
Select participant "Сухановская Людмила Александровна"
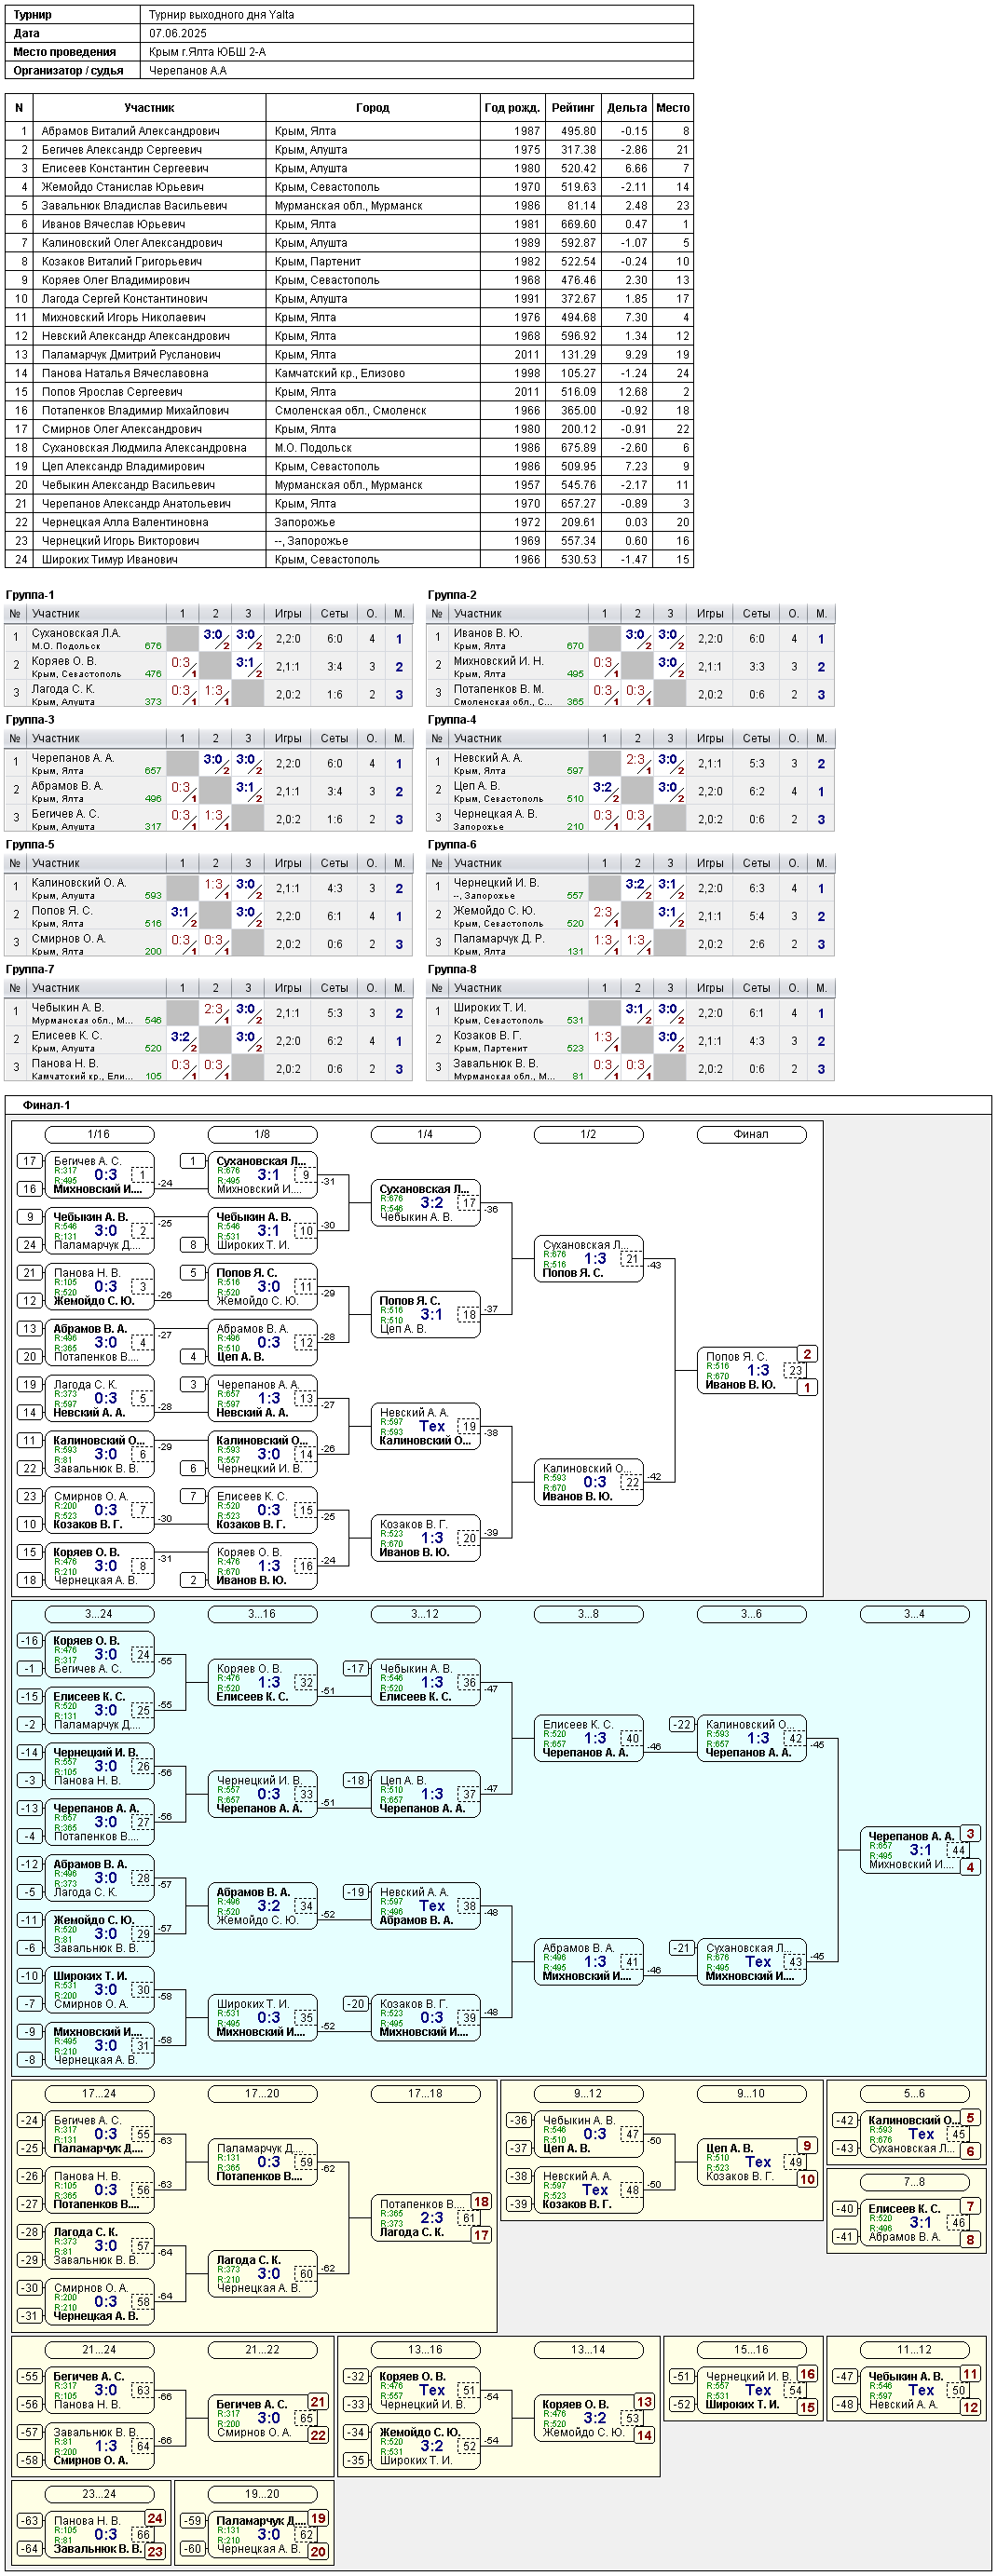pos(144,448)
